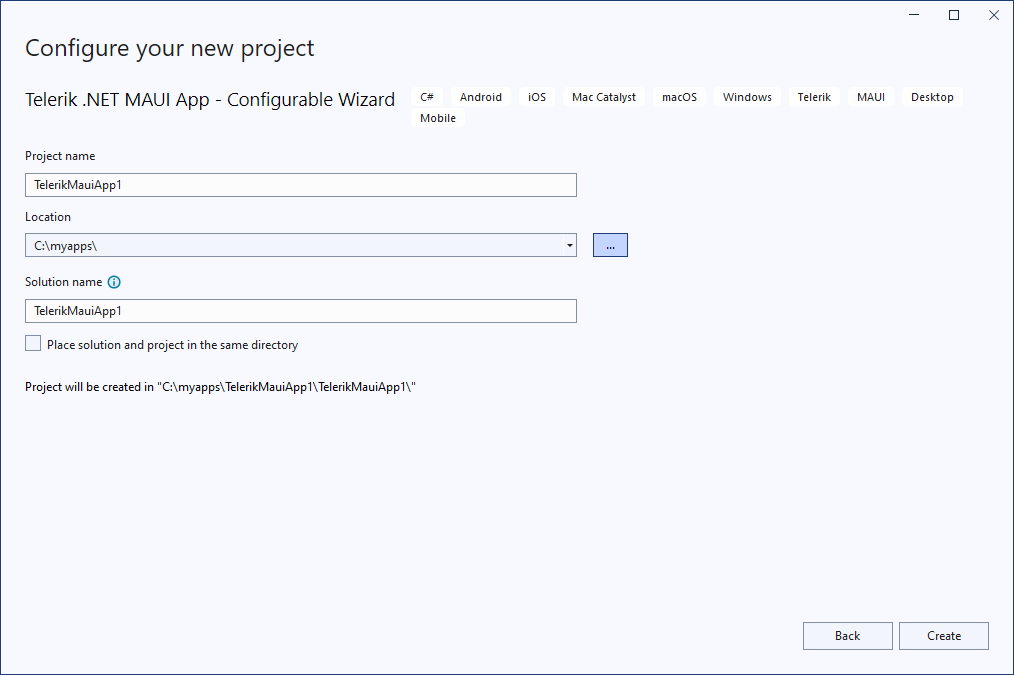Select the iOS platform tag
1014x675 pixels.
[536, 96]
